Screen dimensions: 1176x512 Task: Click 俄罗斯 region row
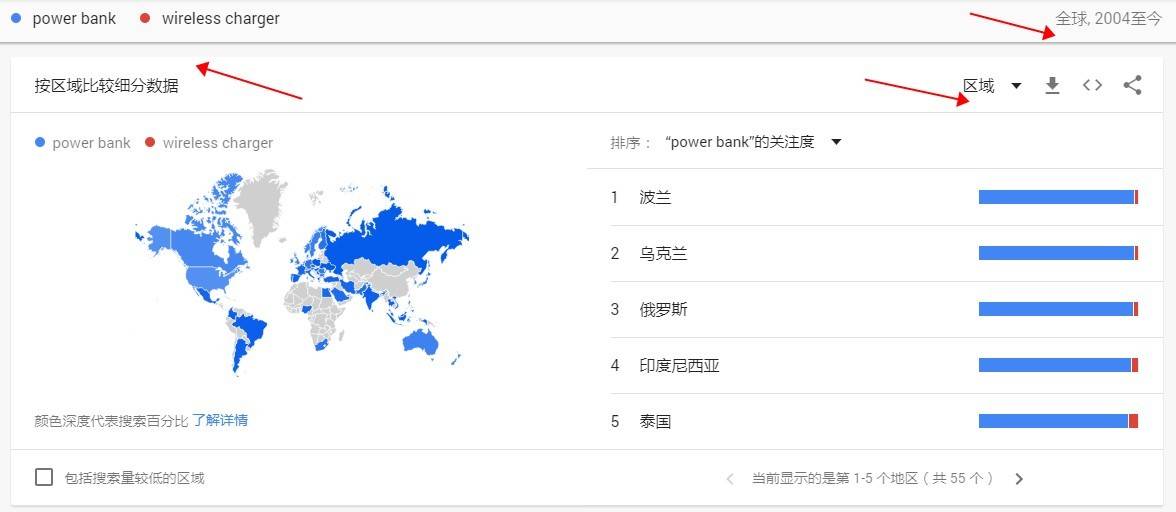[663, 310]
